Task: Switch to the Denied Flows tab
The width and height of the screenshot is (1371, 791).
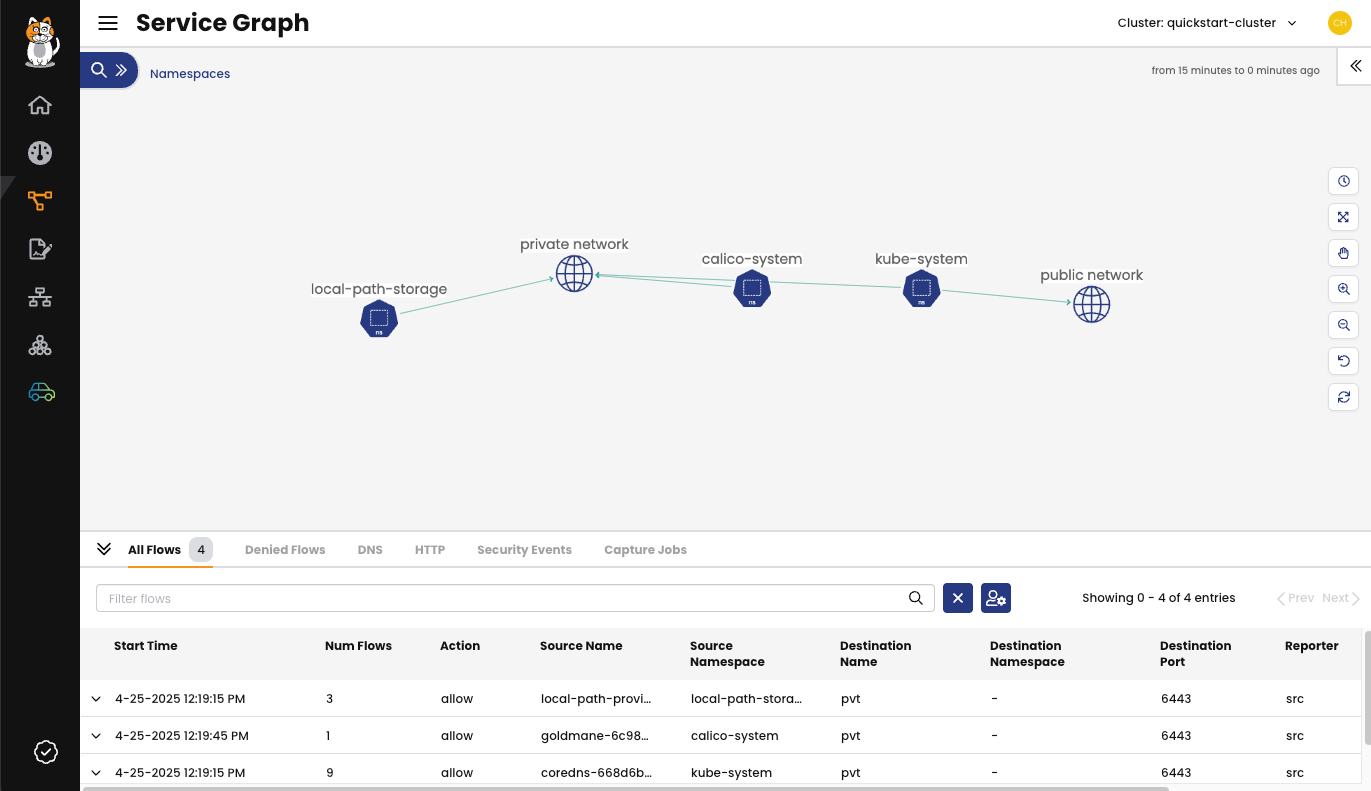Action: pyautogui.click(x=285, y=549)
